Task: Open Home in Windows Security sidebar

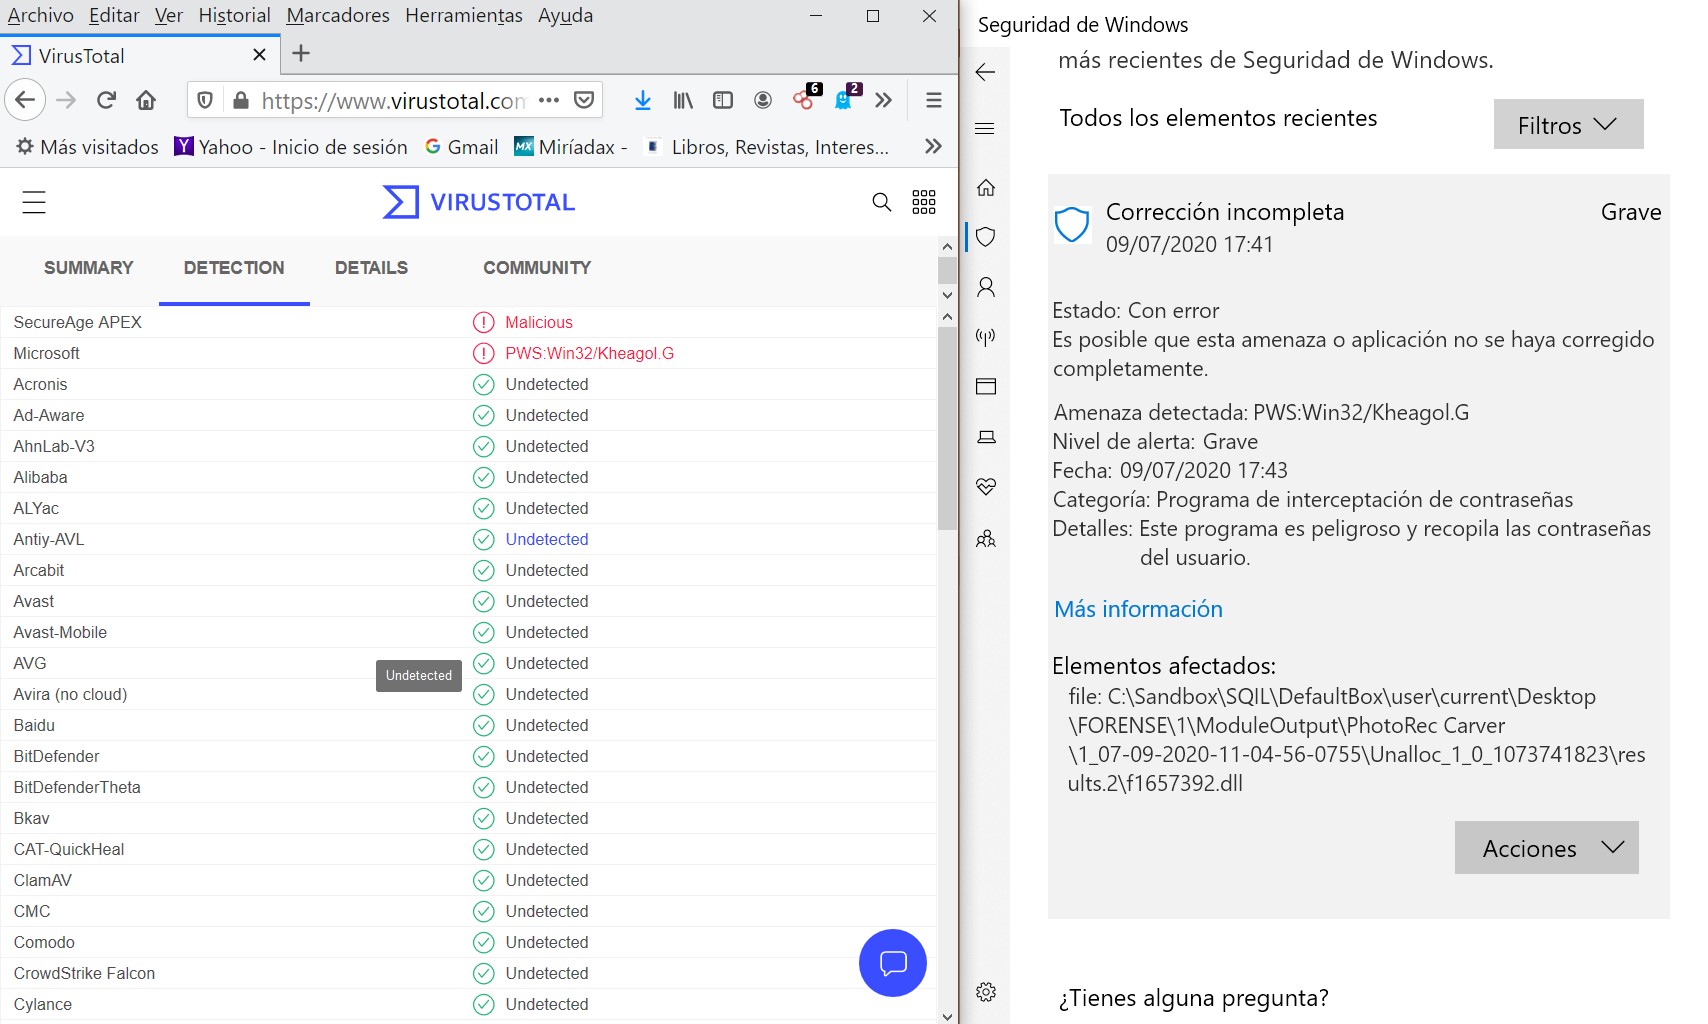Action: click(986, 187)
